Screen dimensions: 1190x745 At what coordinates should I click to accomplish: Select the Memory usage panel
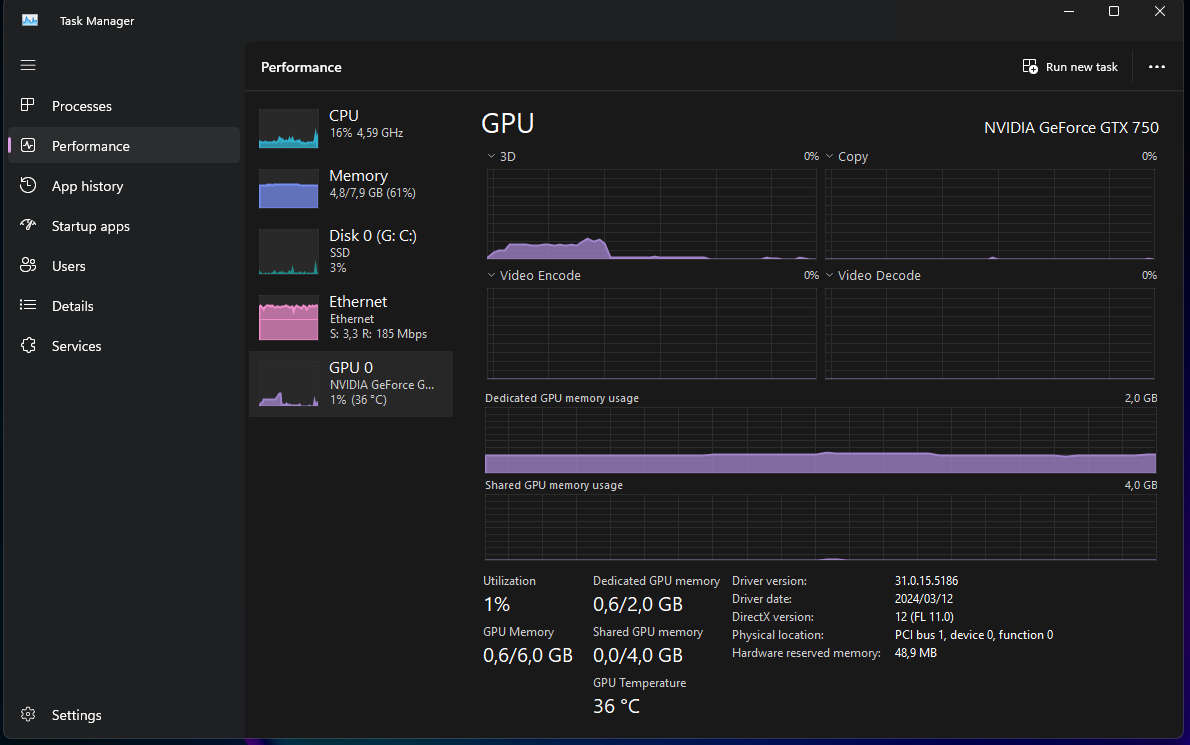tap(350, 188)
